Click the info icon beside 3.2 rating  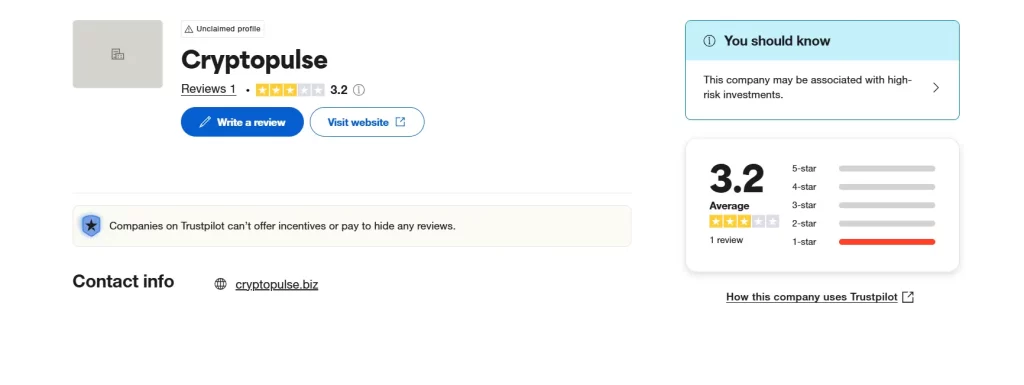pyautogui.click(x=359, y=90)
